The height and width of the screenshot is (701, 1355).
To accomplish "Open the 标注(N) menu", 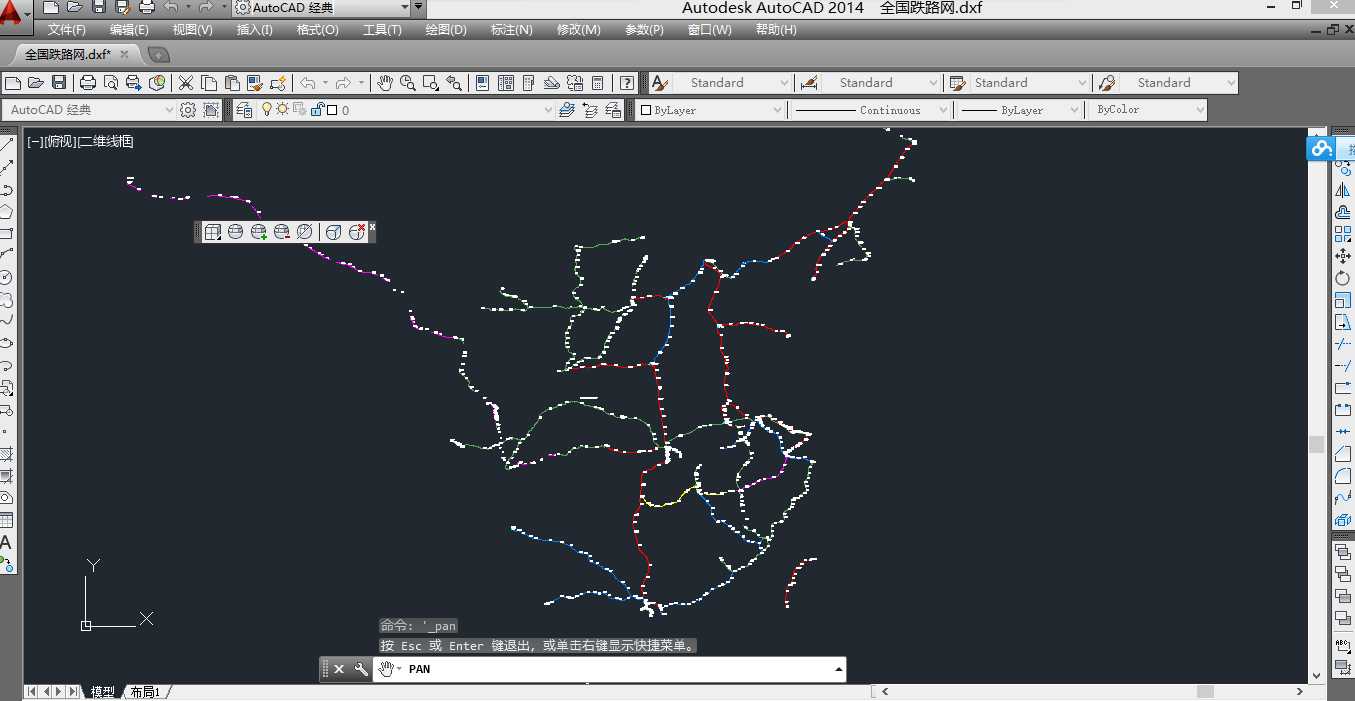I will pyautogui.click(x=511, y=30).
